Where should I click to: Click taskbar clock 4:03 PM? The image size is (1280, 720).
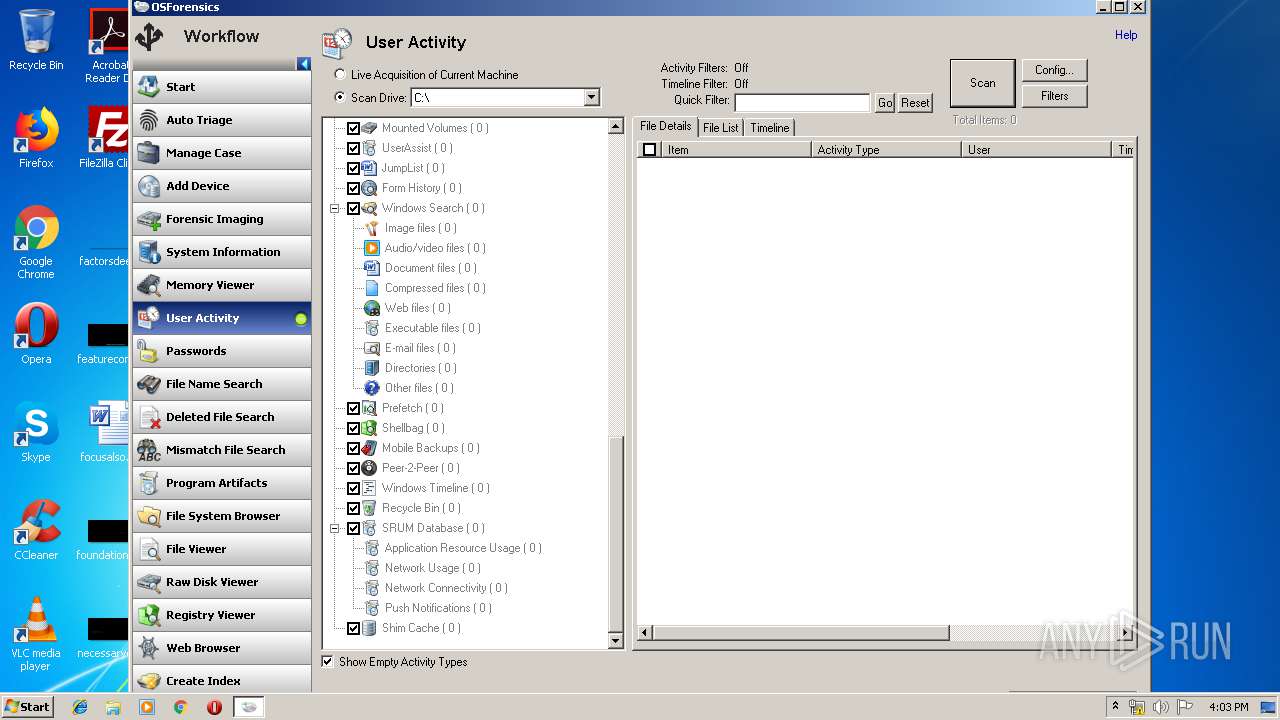pos(1229,707)
